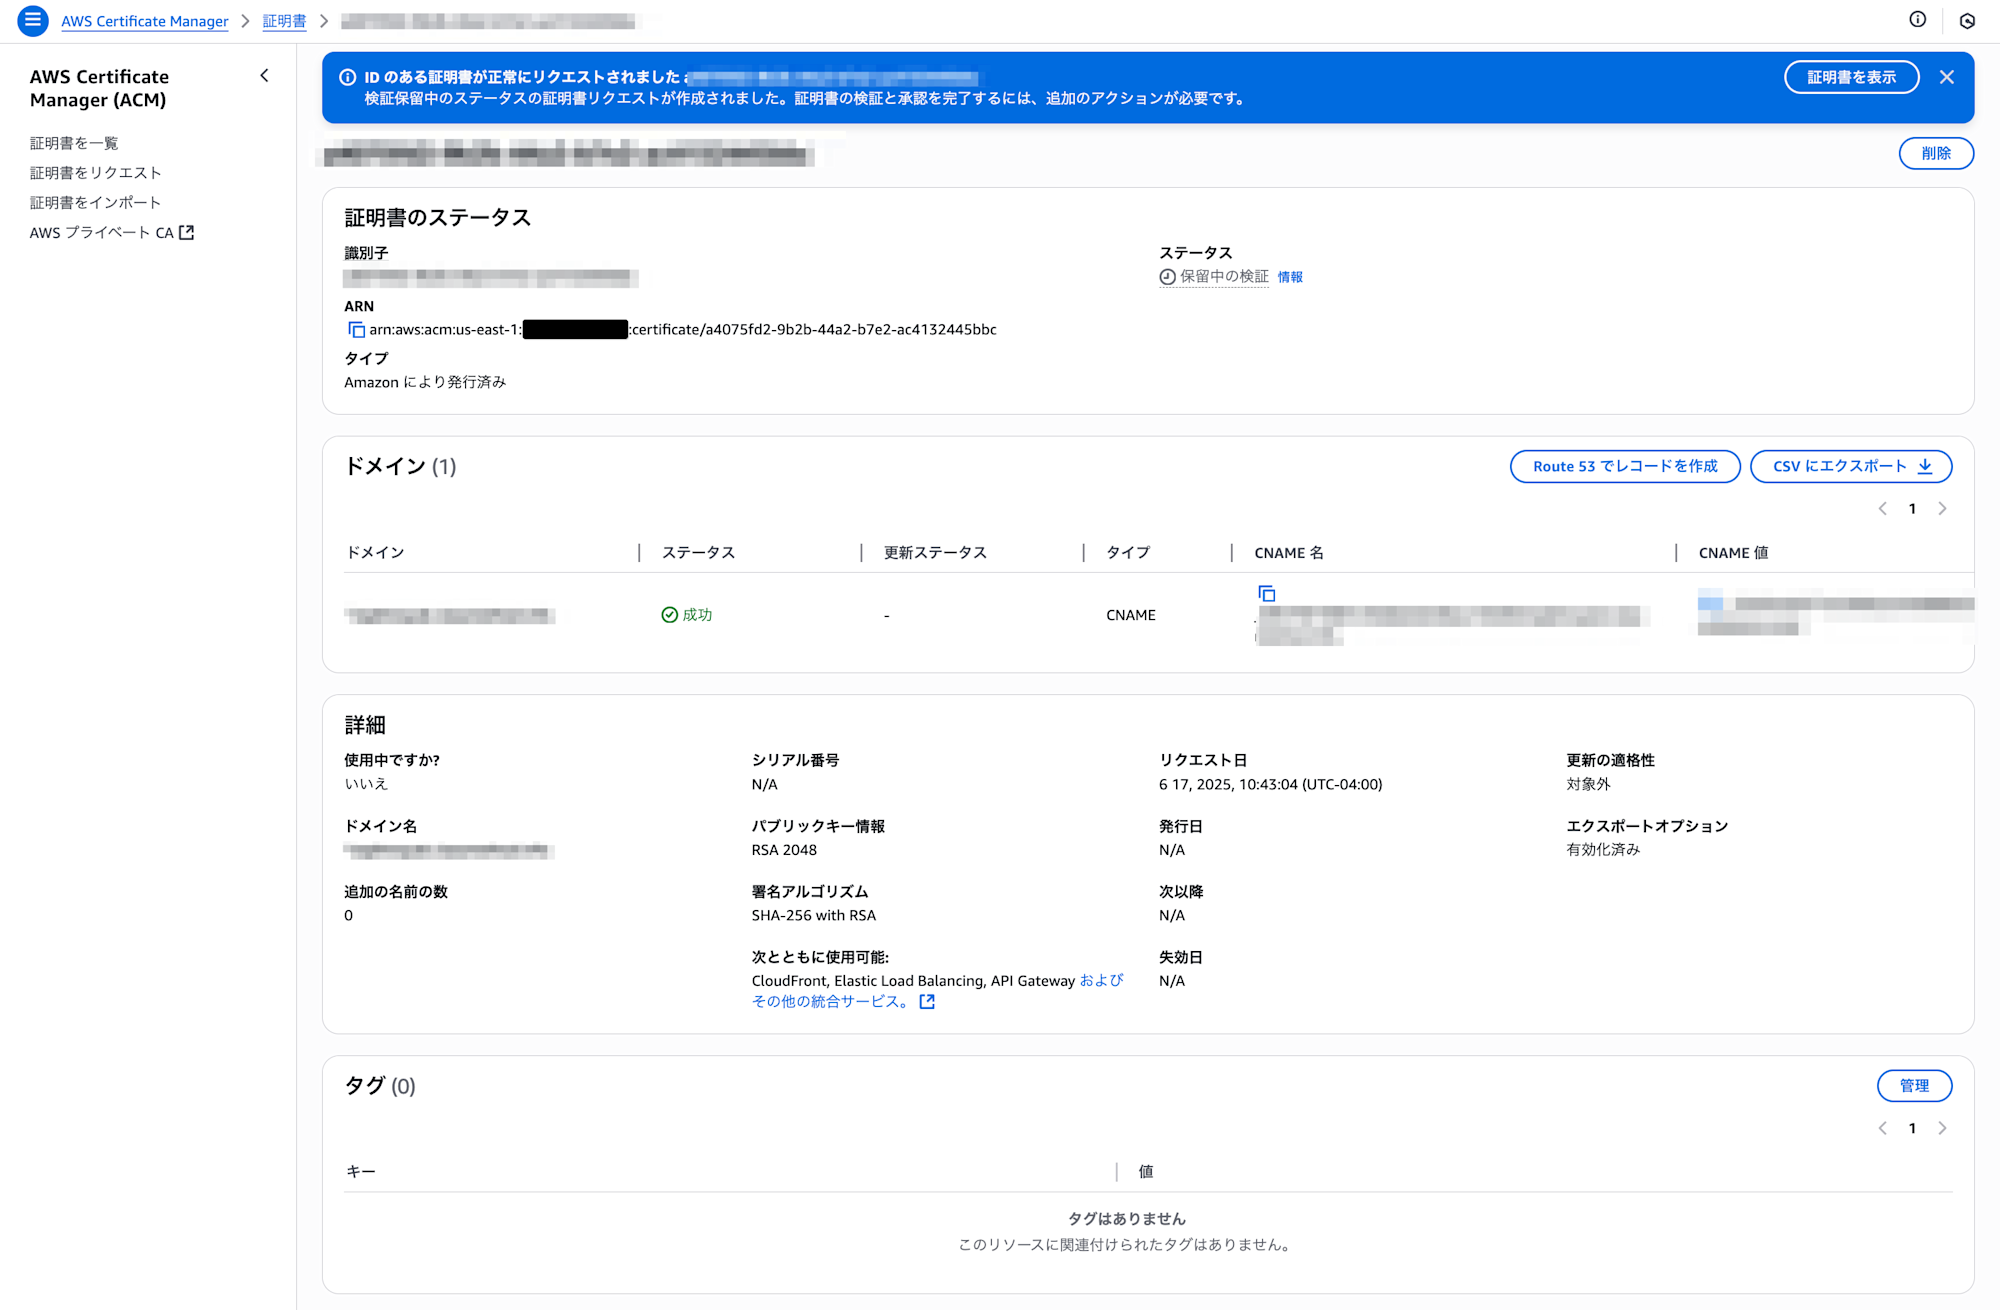Copy the CNAME 名 value
2000x1310 pixels.
[x=1266, y=594]
